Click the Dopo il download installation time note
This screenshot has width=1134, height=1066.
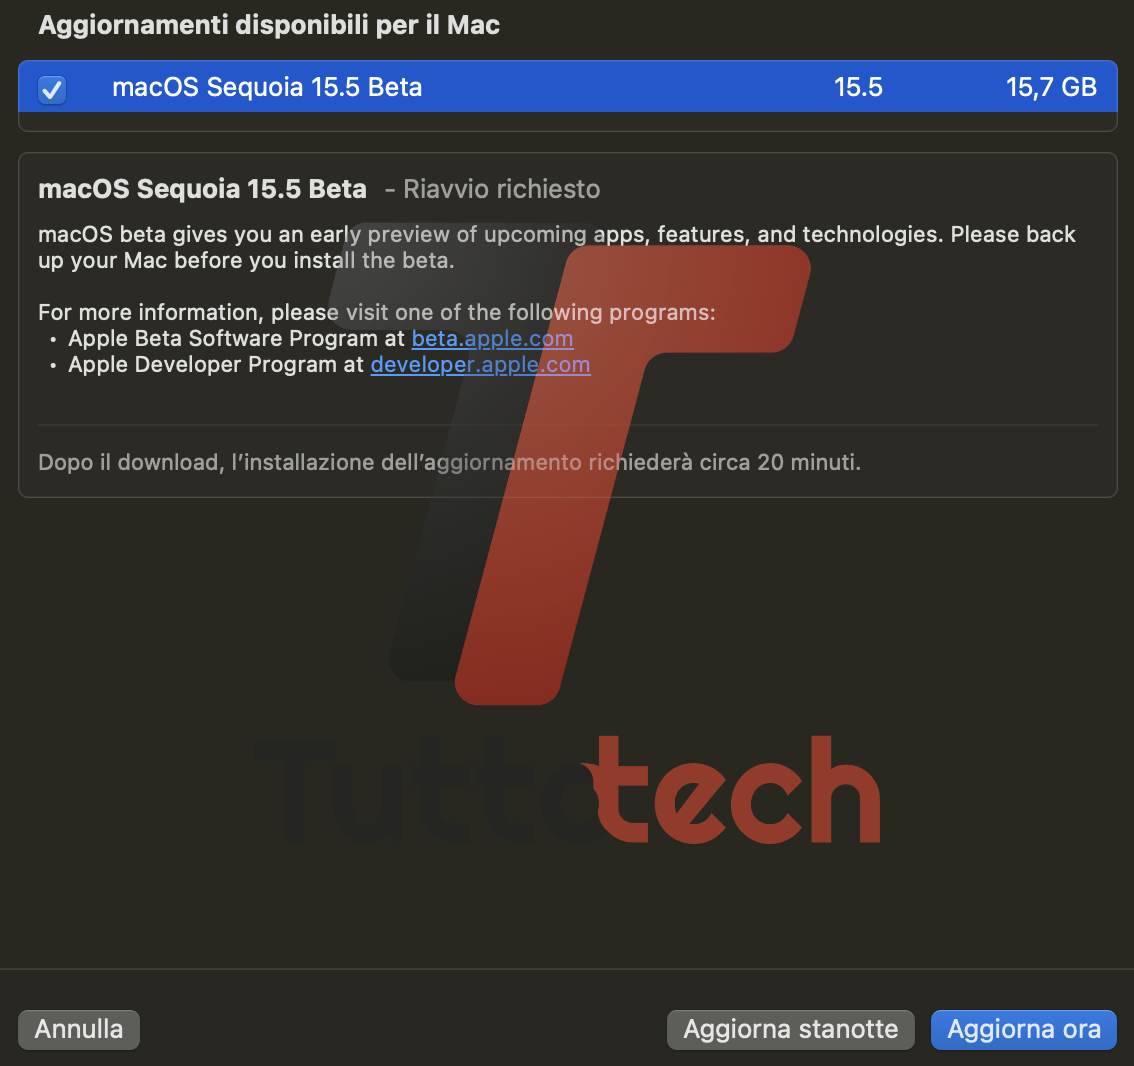449,462
